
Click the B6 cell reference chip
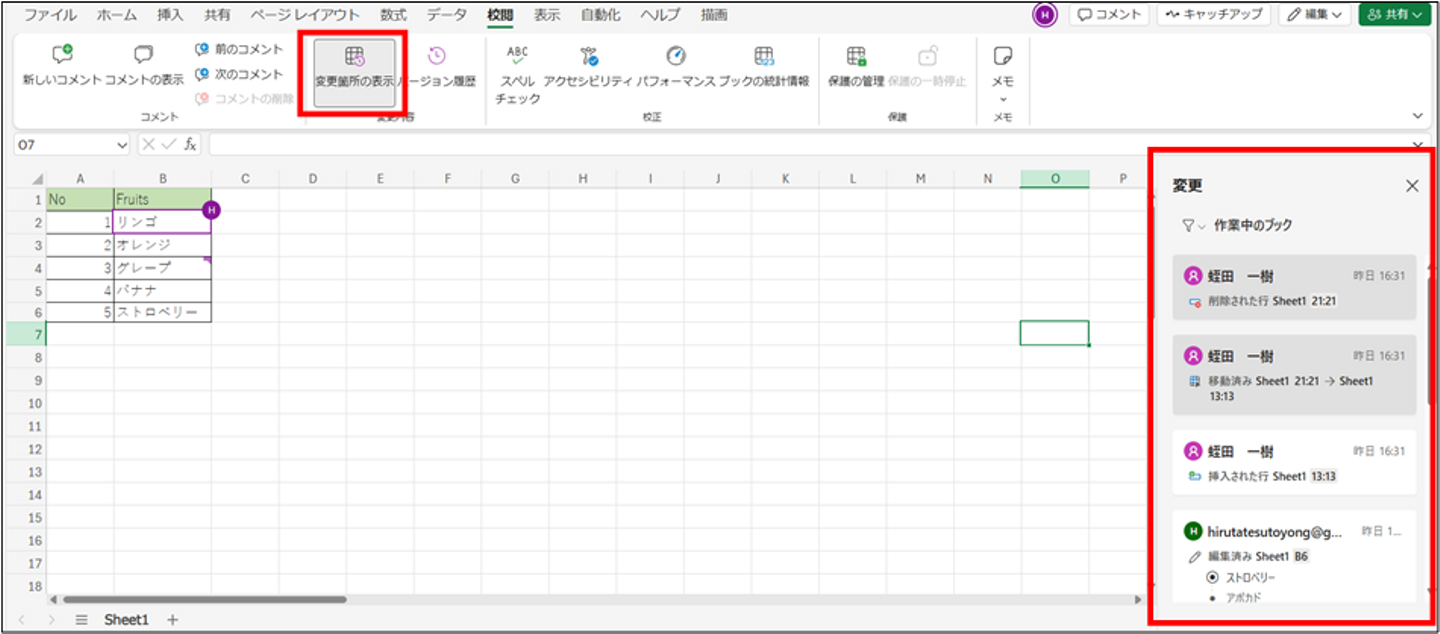pos(1301,556)
